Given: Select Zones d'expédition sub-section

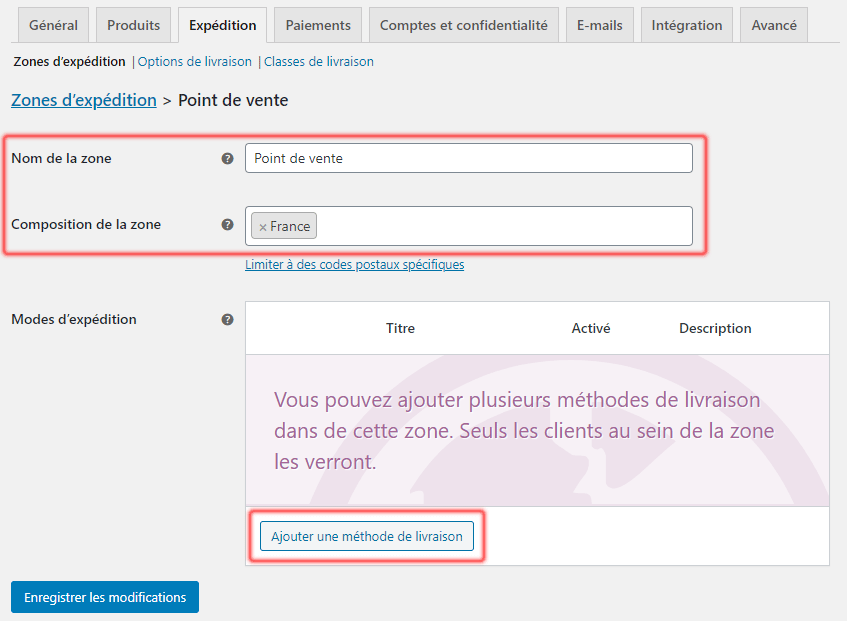Looking at the screenshot, I should [69, 62].
